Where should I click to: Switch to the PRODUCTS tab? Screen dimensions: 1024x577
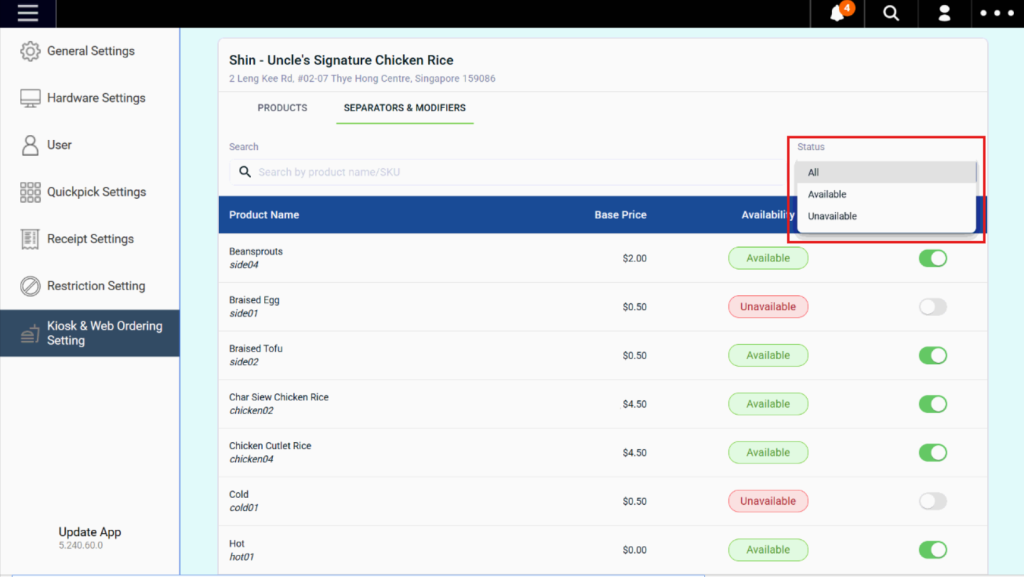(282, 108)
